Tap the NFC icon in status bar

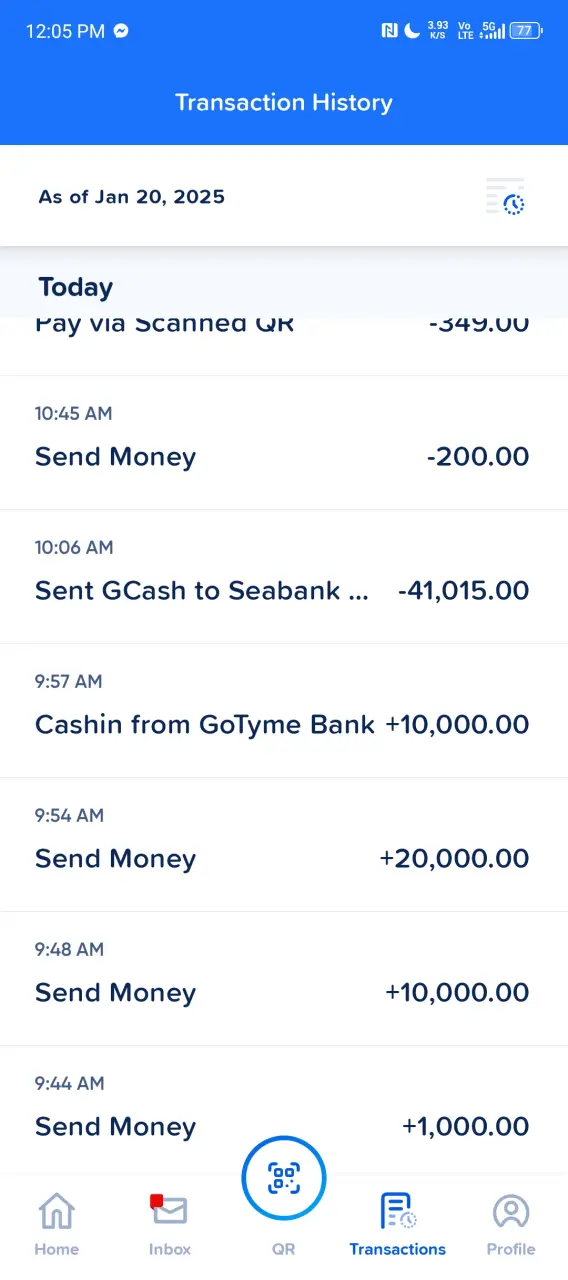pos(389,31)
